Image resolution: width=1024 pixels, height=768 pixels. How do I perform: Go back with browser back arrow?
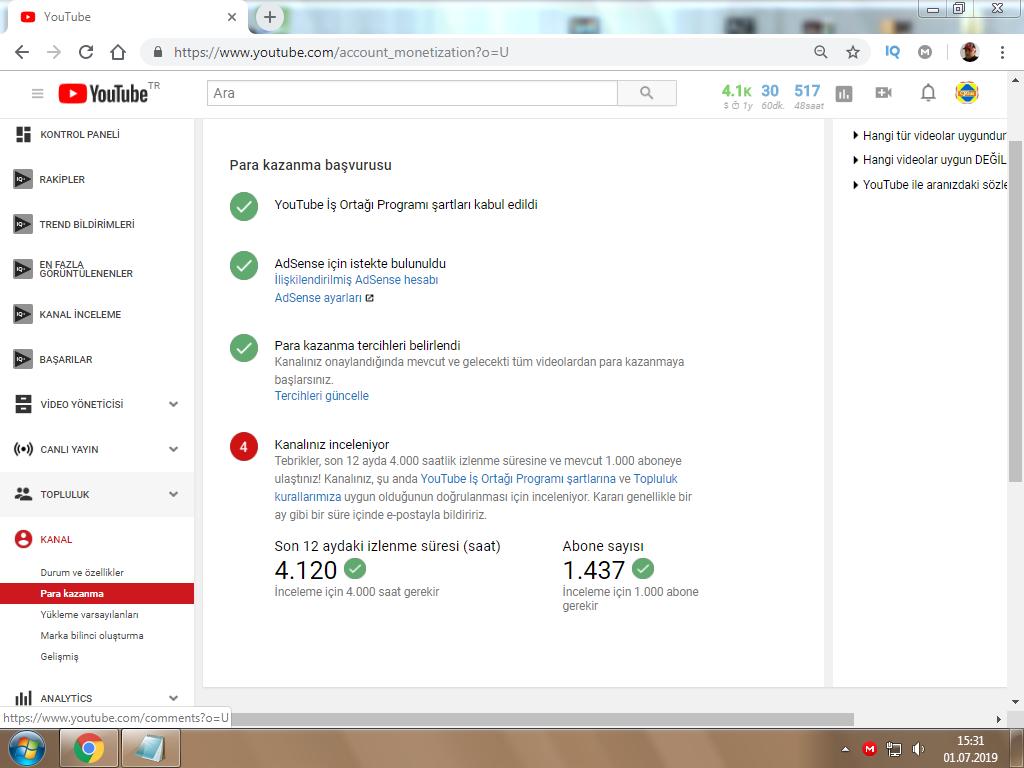click(22, 52)
